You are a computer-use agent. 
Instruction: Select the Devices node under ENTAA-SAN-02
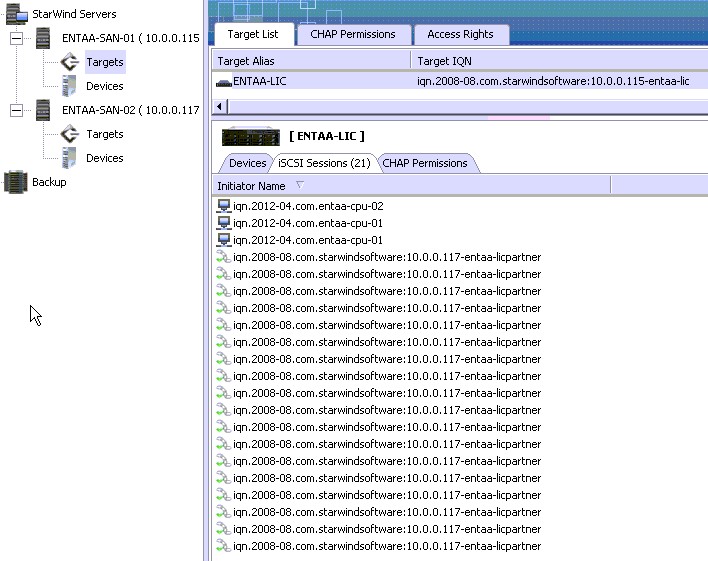[105, 158]
